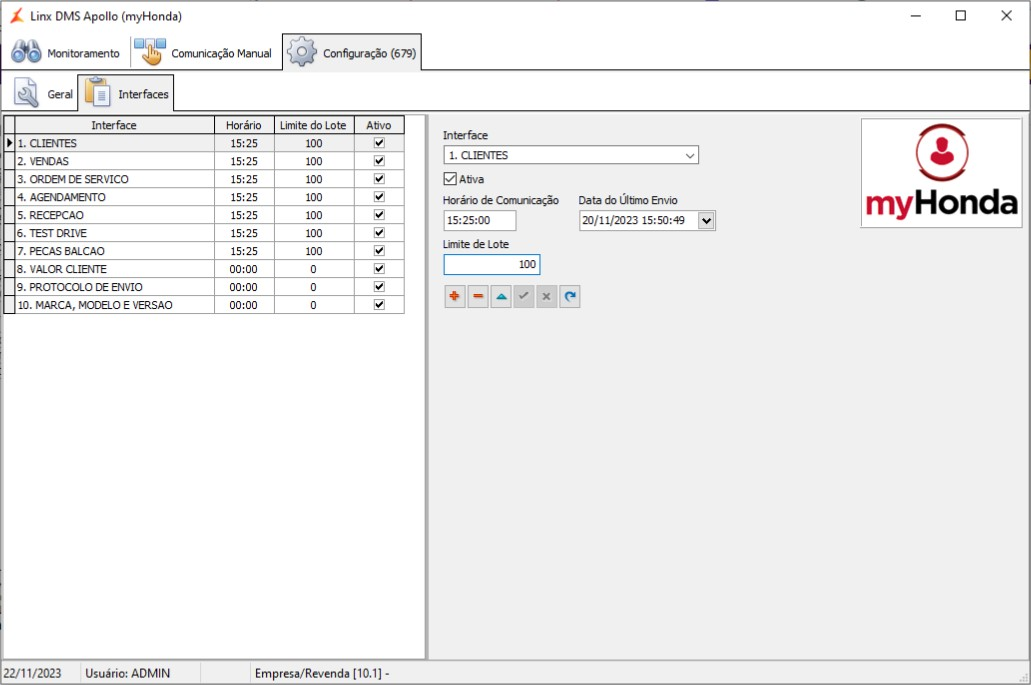Click the Horário de Comunicação time field

coord(480,220)
